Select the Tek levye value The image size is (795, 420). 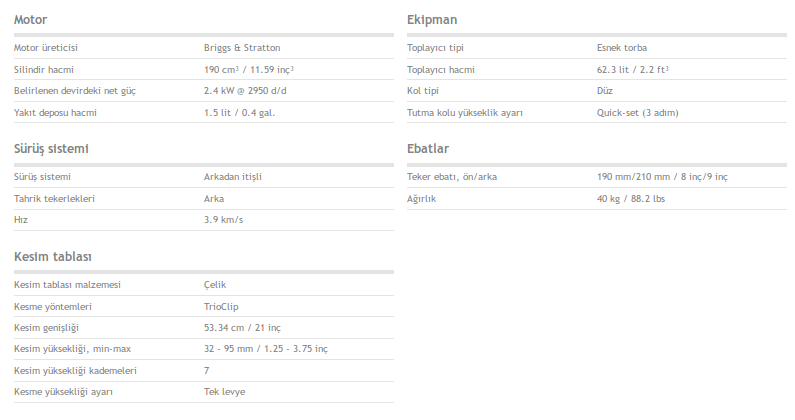point(224,392)
